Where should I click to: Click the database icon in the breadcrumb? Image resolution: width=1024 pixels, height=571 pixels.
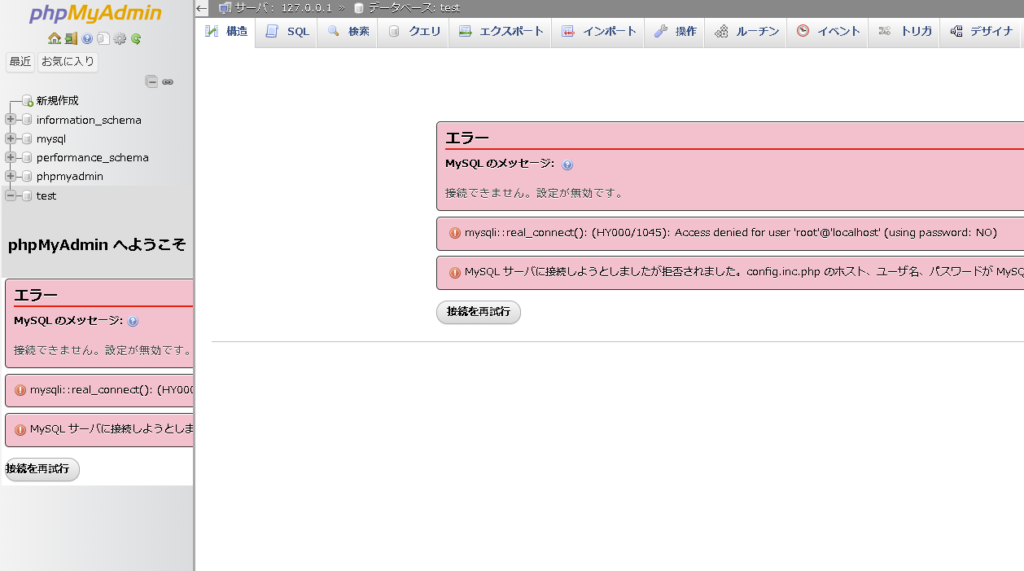tap(359, 8)
